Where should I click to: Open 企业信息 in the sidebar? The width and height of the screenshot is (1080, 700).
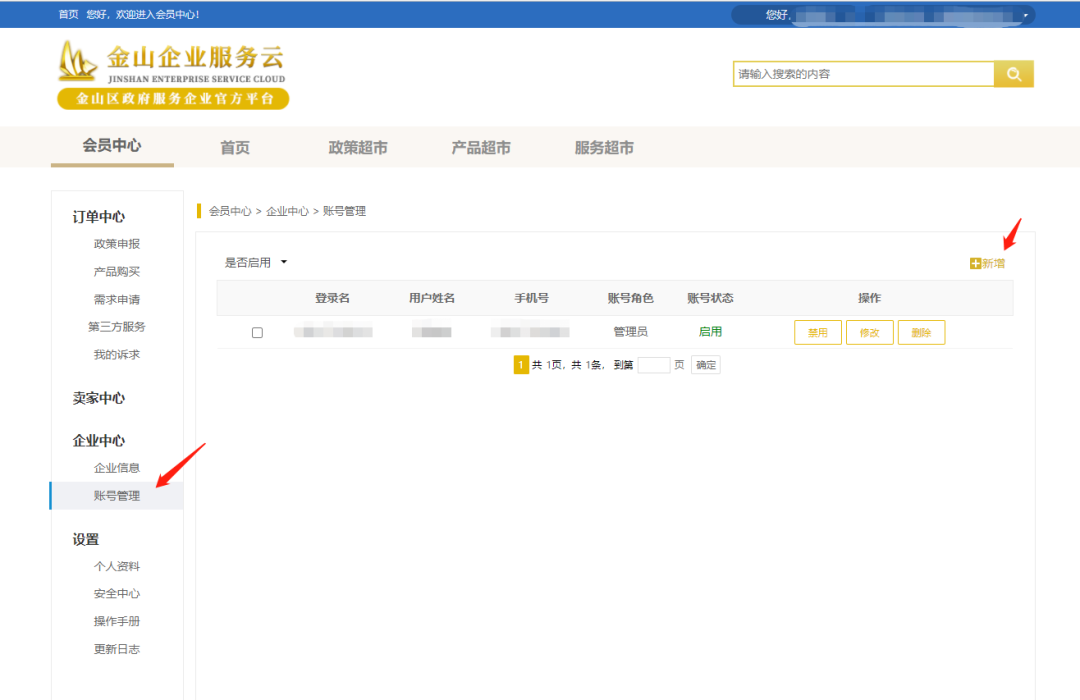click(x=117, y=468)
